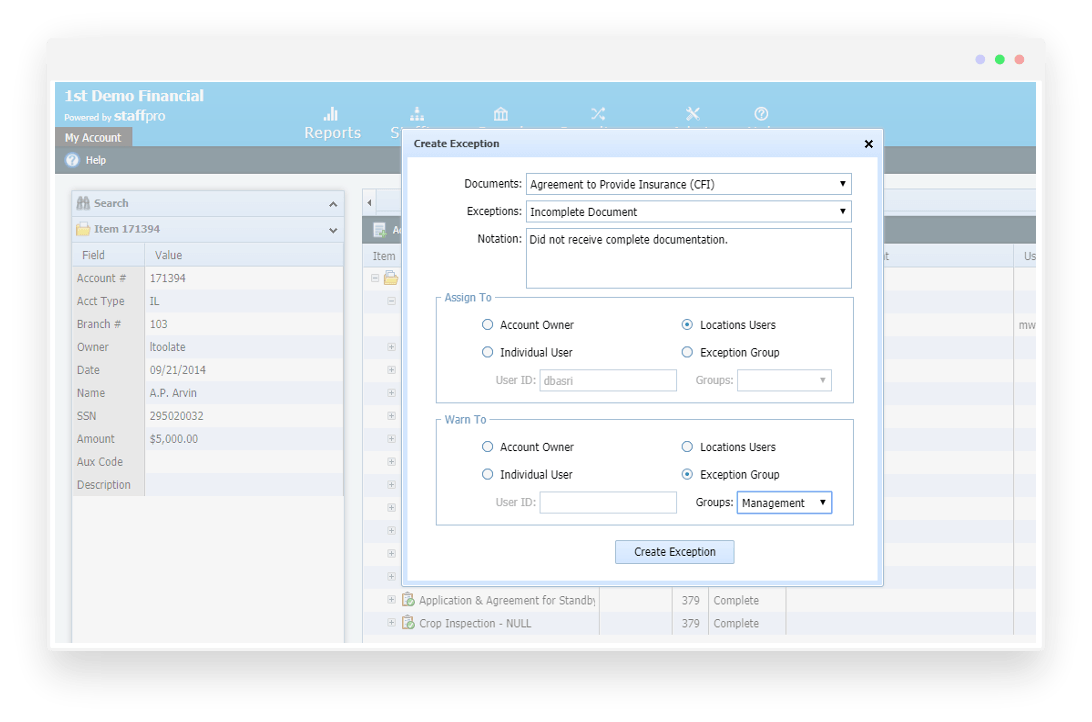Select Account Owner under Warn To
The width and height of the screenshot is (1092, 722).
coord(488,447)
